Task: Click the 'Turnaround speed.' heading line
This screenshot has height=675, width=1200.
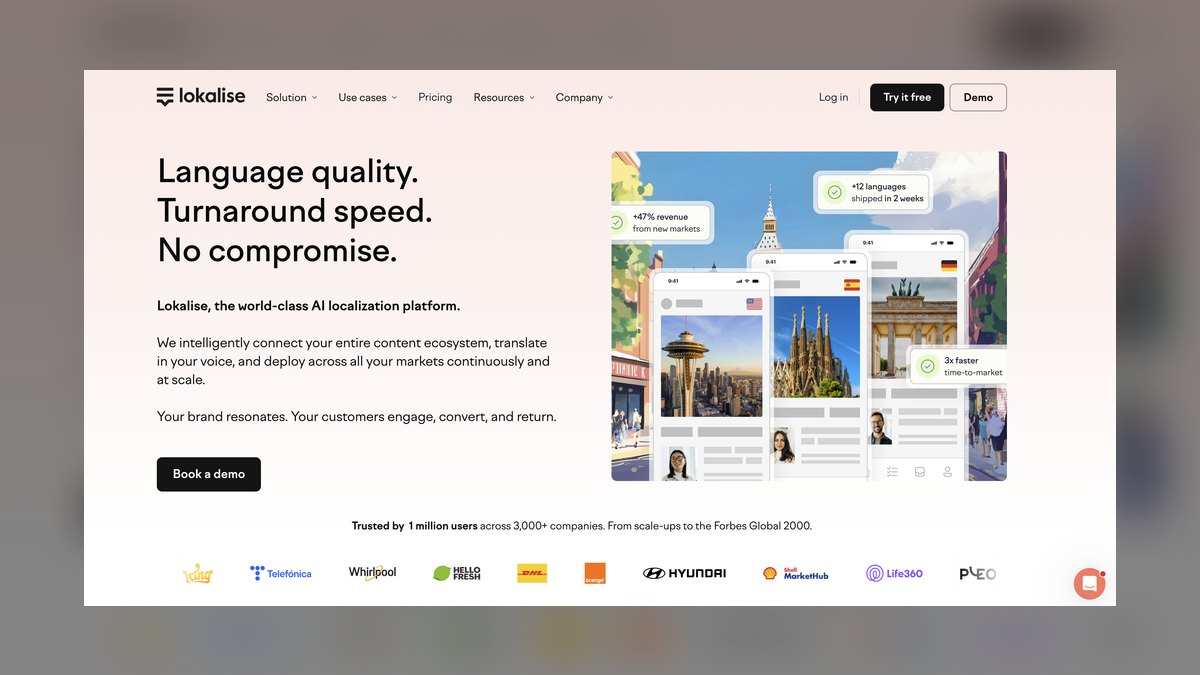Action: point(295,211)
